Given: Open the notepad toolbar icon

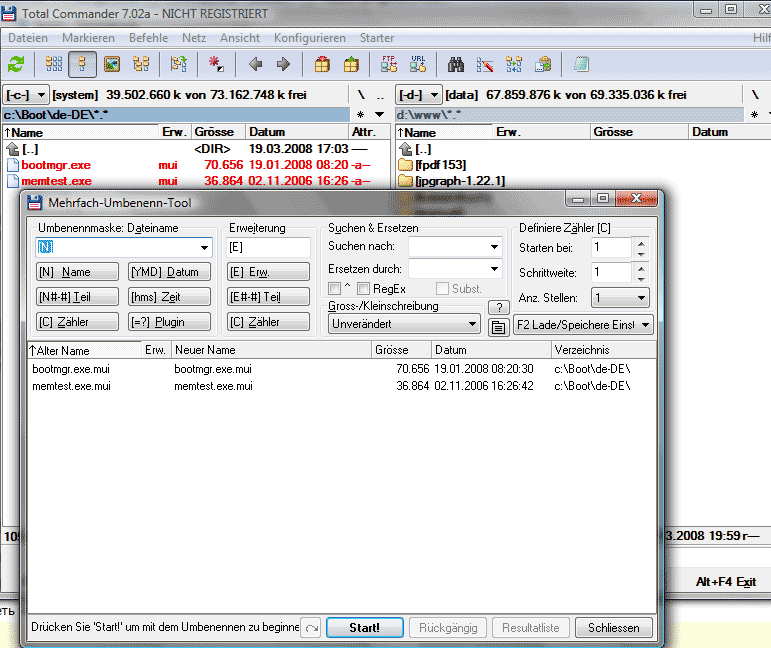Looking at the screenshot, I should [x=581, y=64].
